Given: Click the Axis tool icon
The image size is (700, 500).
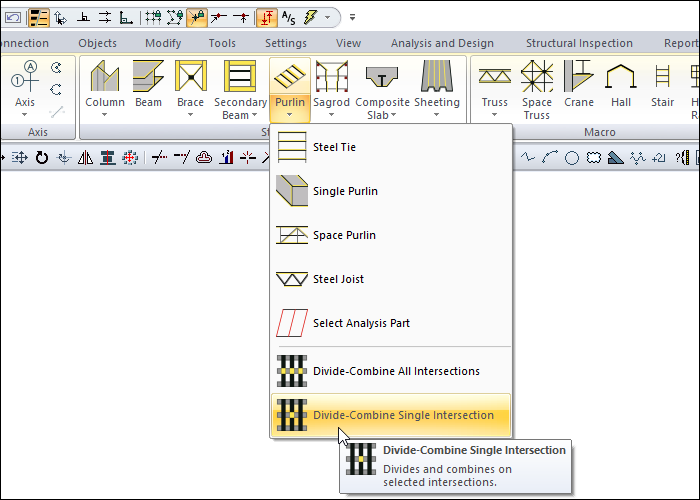Looking at the screenshot, I should pos(25,77).
